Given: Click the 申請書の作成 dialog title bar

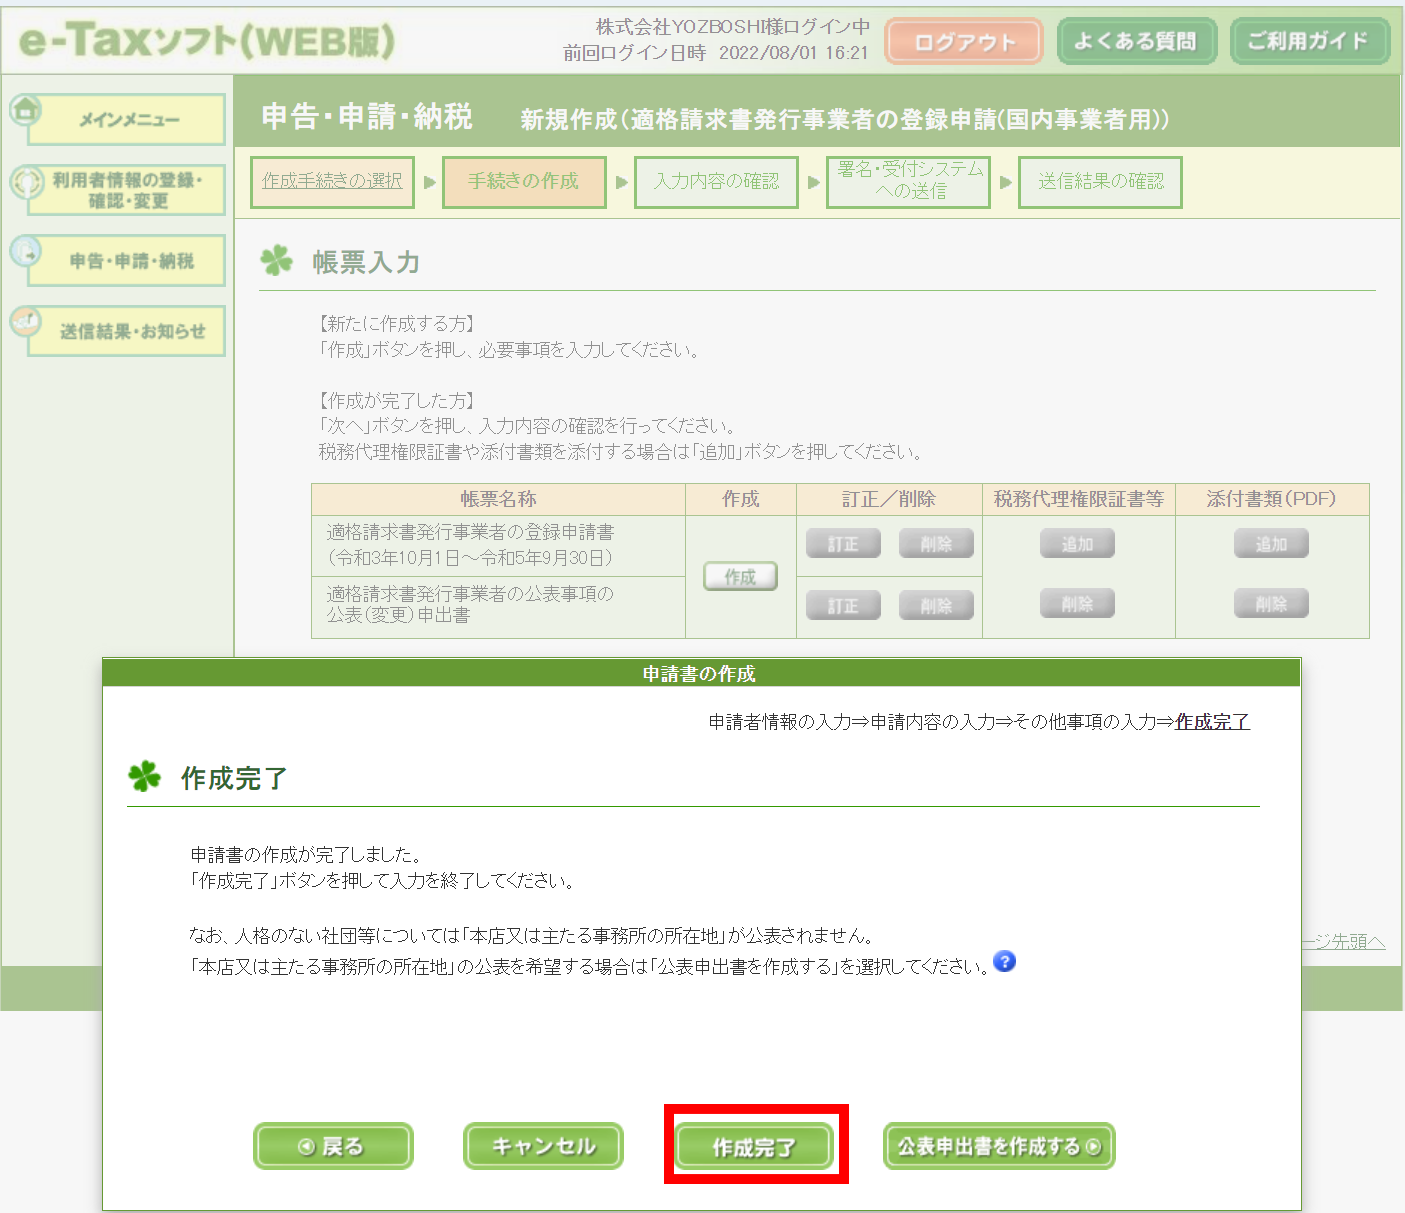Looking at the screenshot, I should [701, 673].
